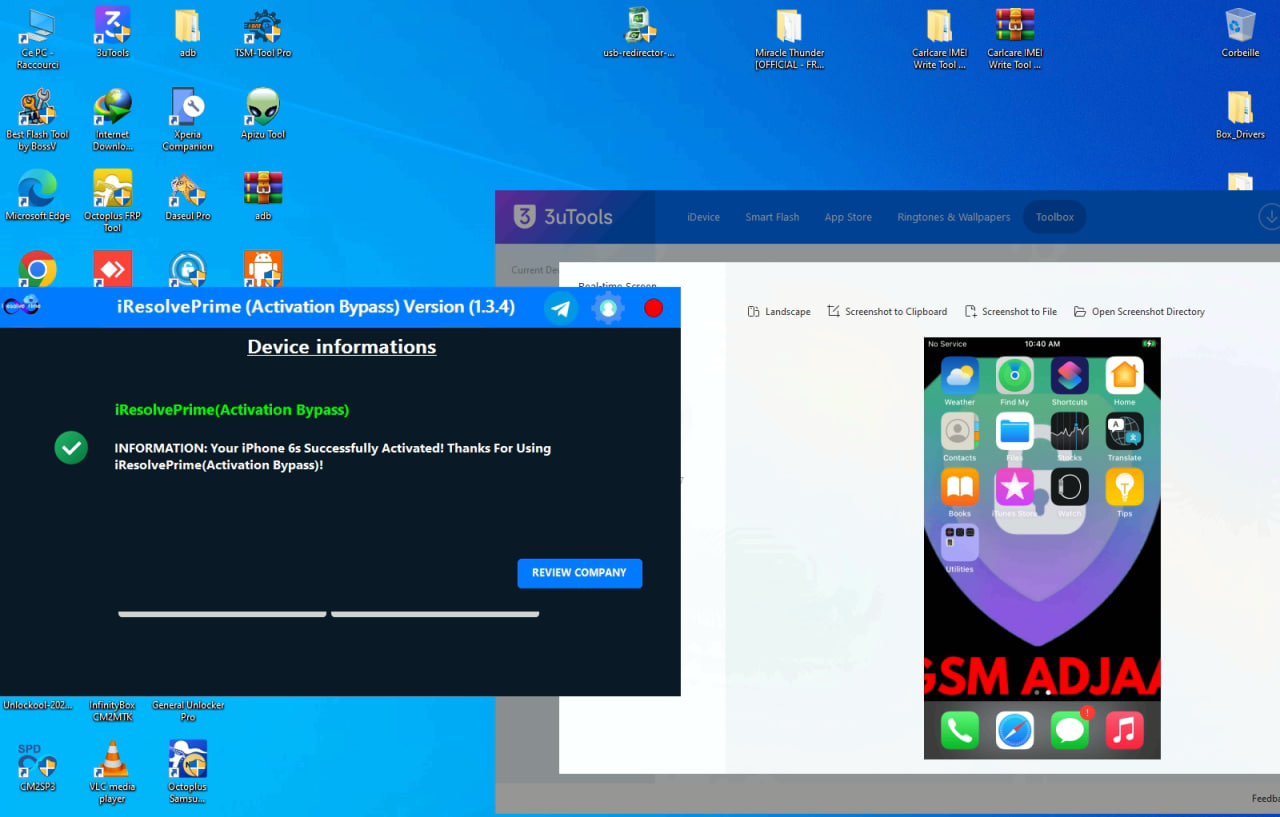The height and width of the screenshot is (817, 1280).
Task: Click the red circle button in iResolvePrime
Action: pyautogui.click(x=654, y=308)
